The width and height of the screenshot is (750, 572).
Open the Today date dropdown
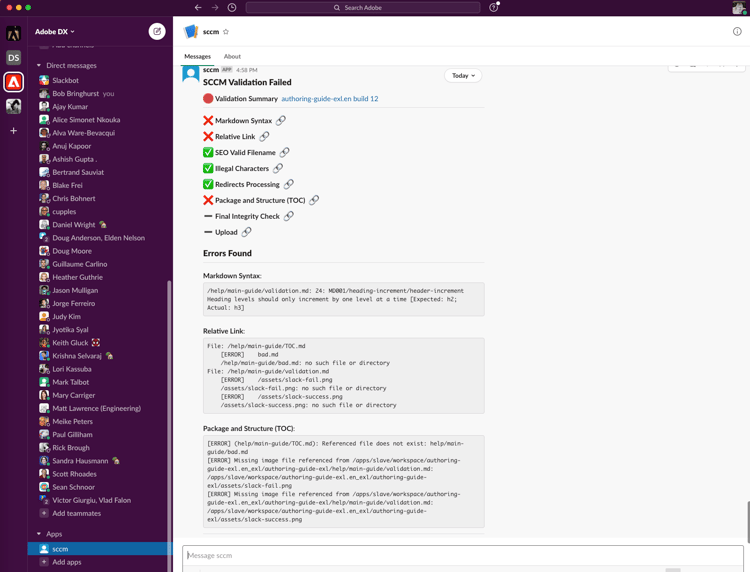pos(463,76)
